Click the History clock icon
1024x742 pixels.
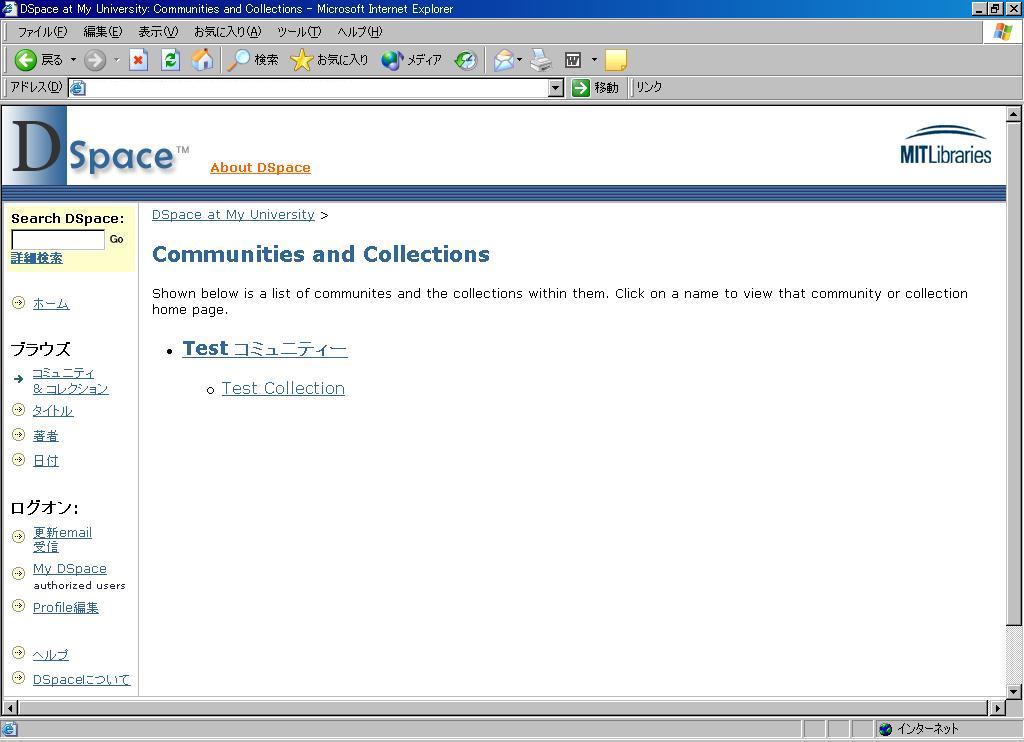[x=466, y=60]
